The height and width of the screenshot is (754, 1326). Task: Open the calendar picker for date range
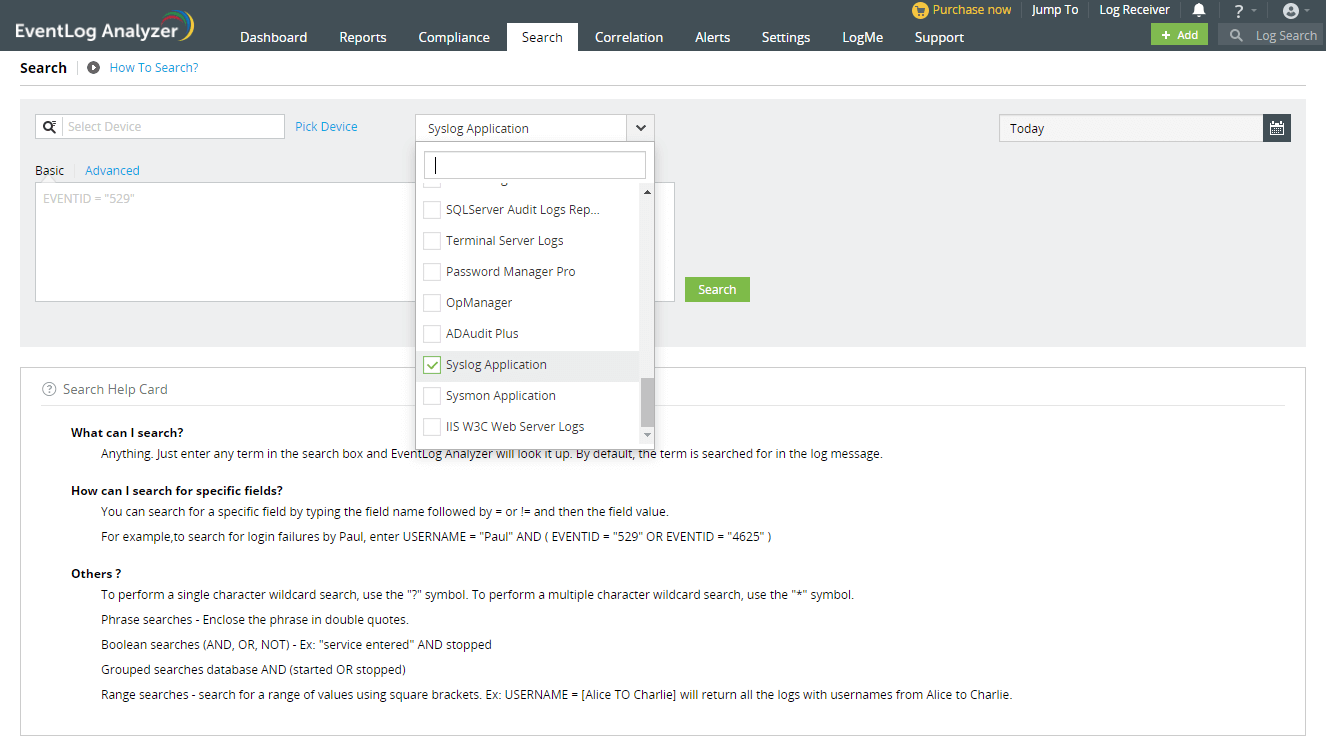click(x=1276, y=128)
